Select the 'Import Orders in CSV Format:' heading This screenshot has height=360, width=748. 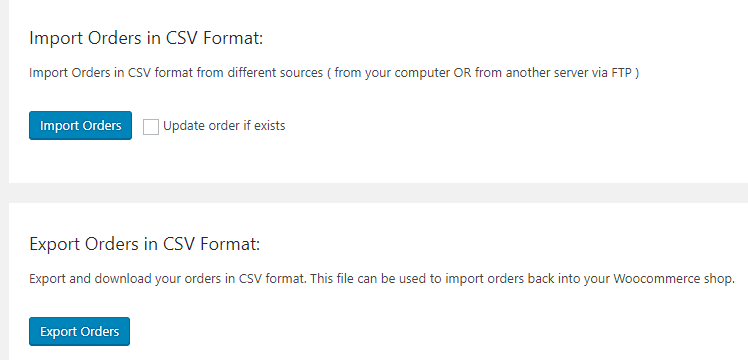[146, 39]
